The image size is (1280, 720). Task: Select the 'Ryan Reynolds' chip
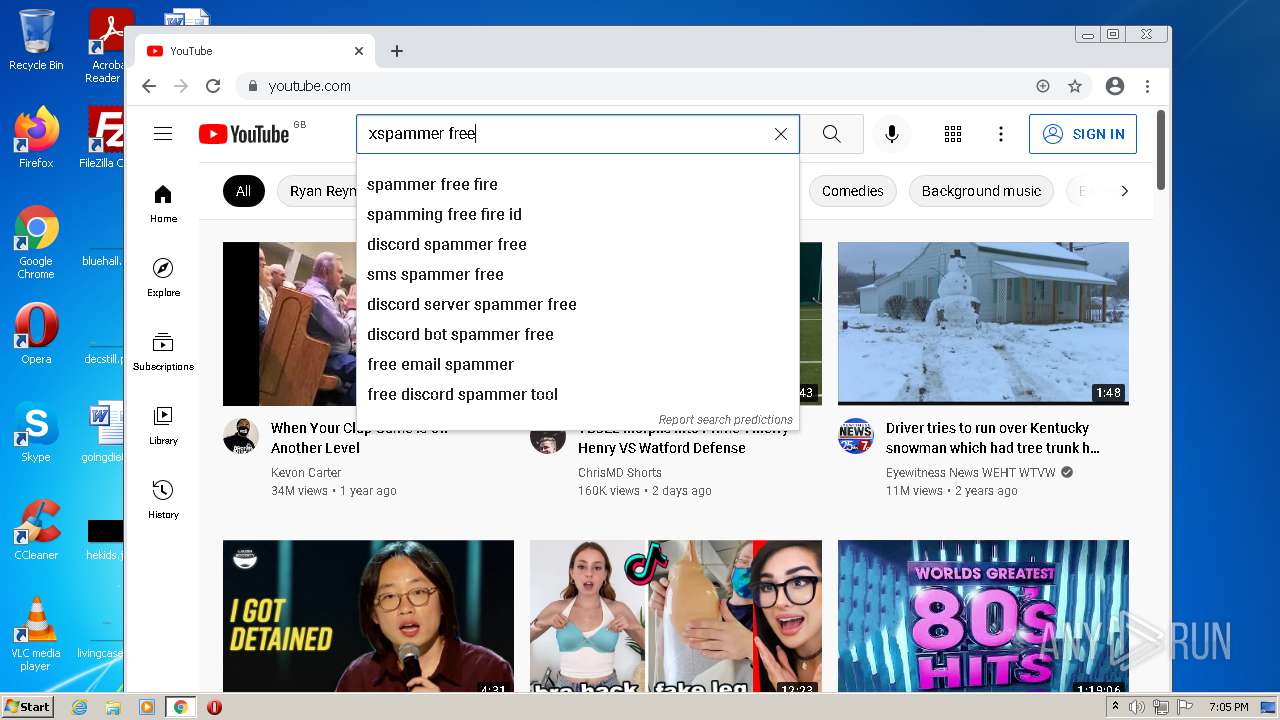click(x=317, y=191)
